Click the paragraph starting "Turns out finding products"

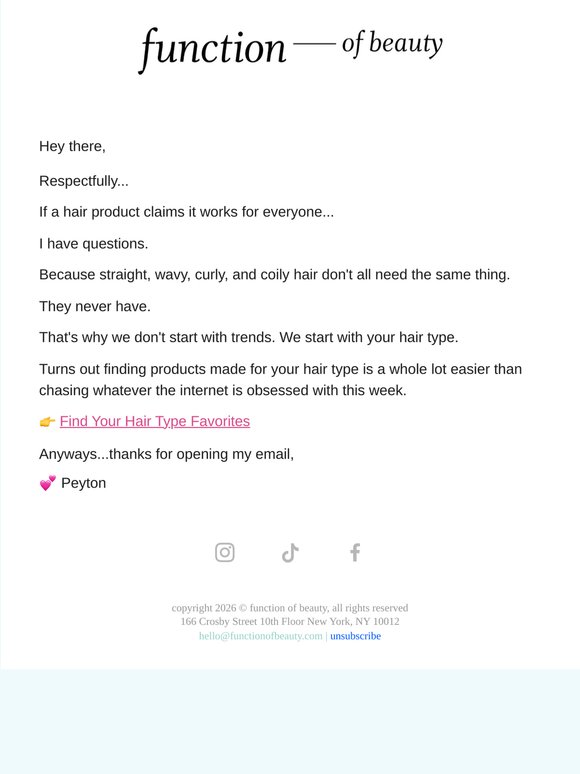[280, 380]
